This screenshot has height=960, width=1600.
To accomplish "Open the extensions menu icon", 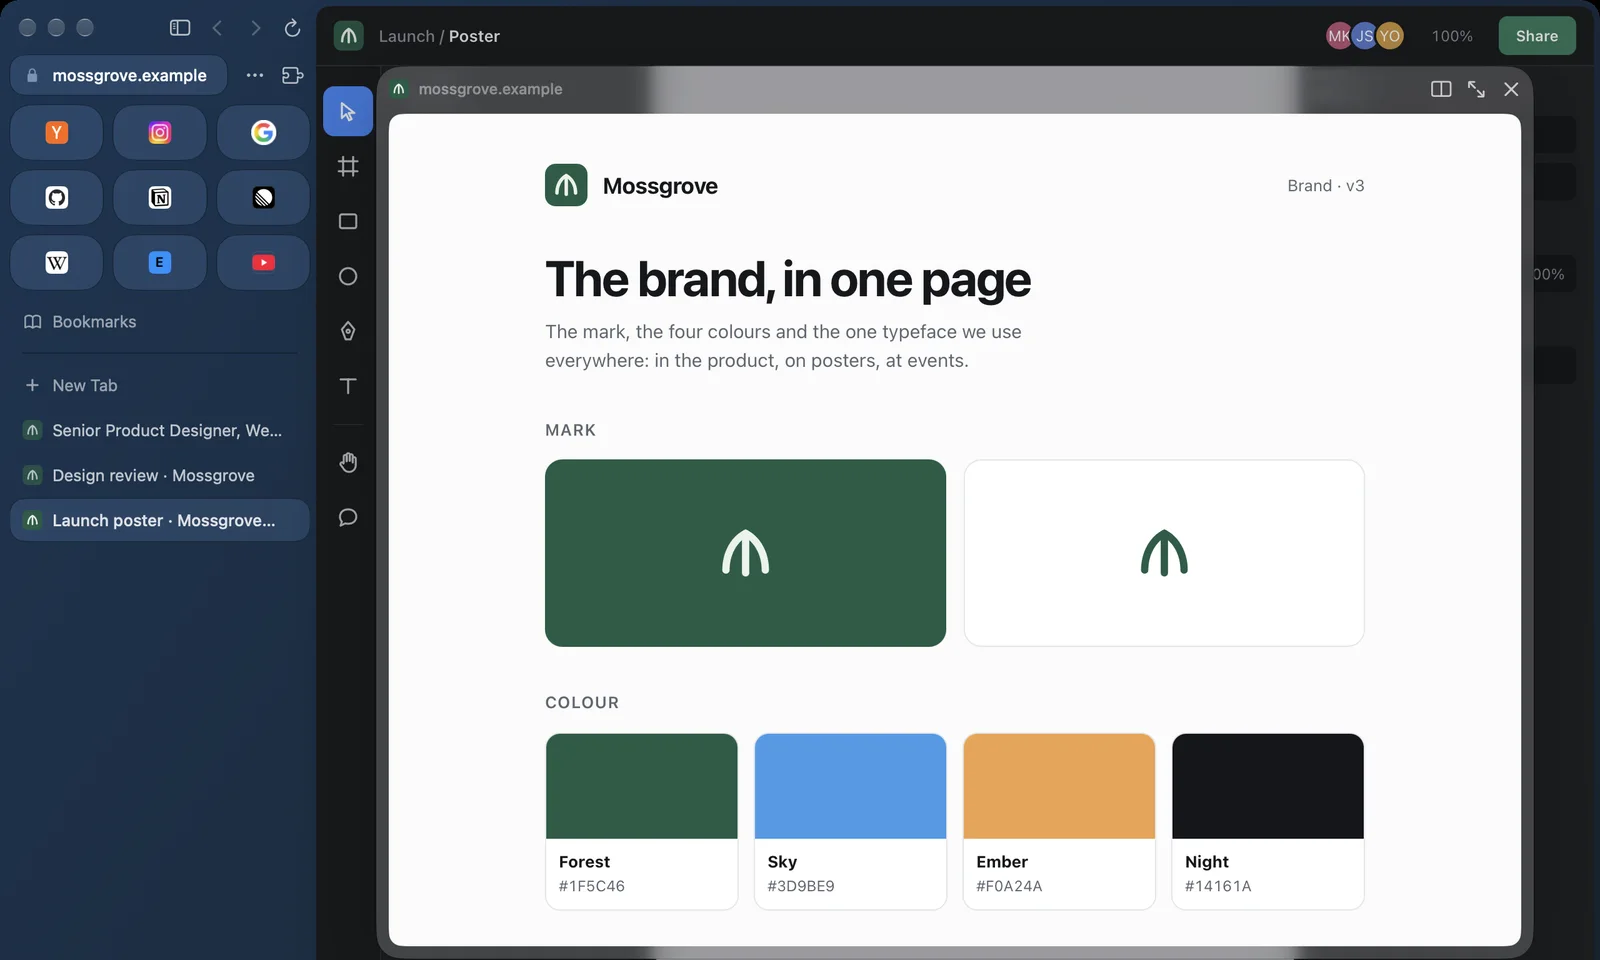I will 292,75.
